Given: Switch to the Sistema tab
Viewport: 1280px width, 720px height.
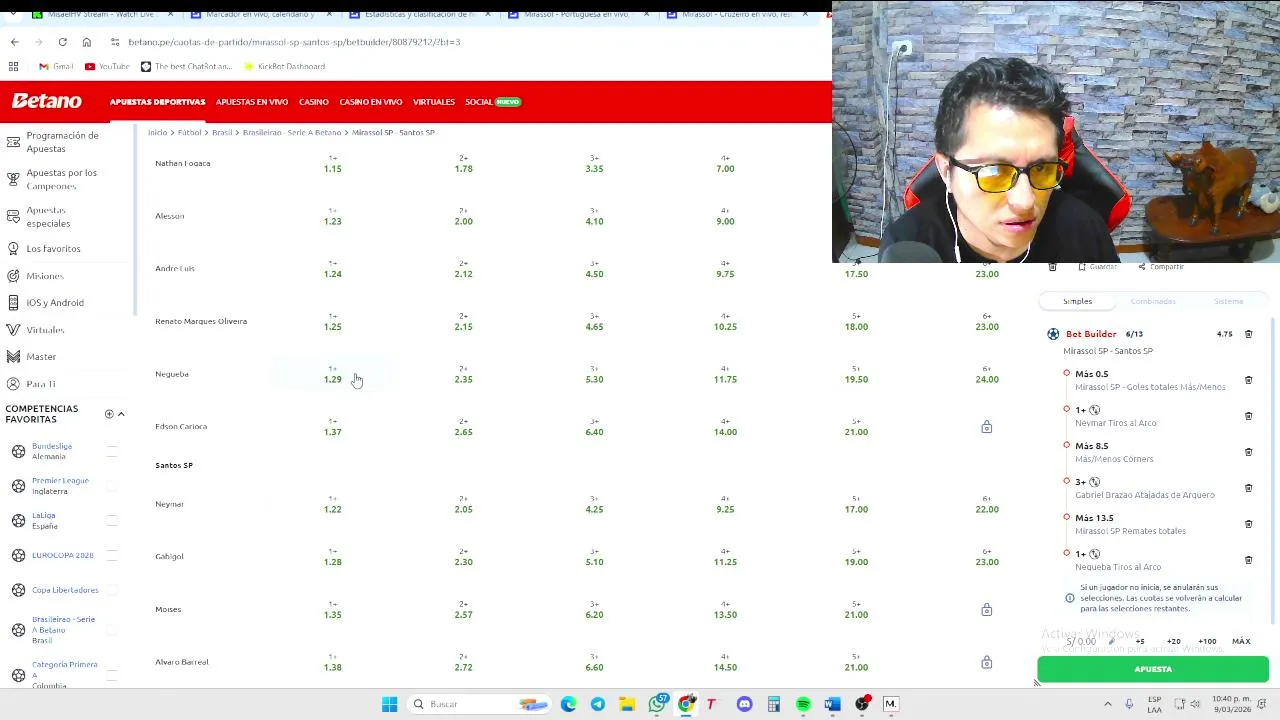Looking at the screenshot, I should tap(1229, 301).
